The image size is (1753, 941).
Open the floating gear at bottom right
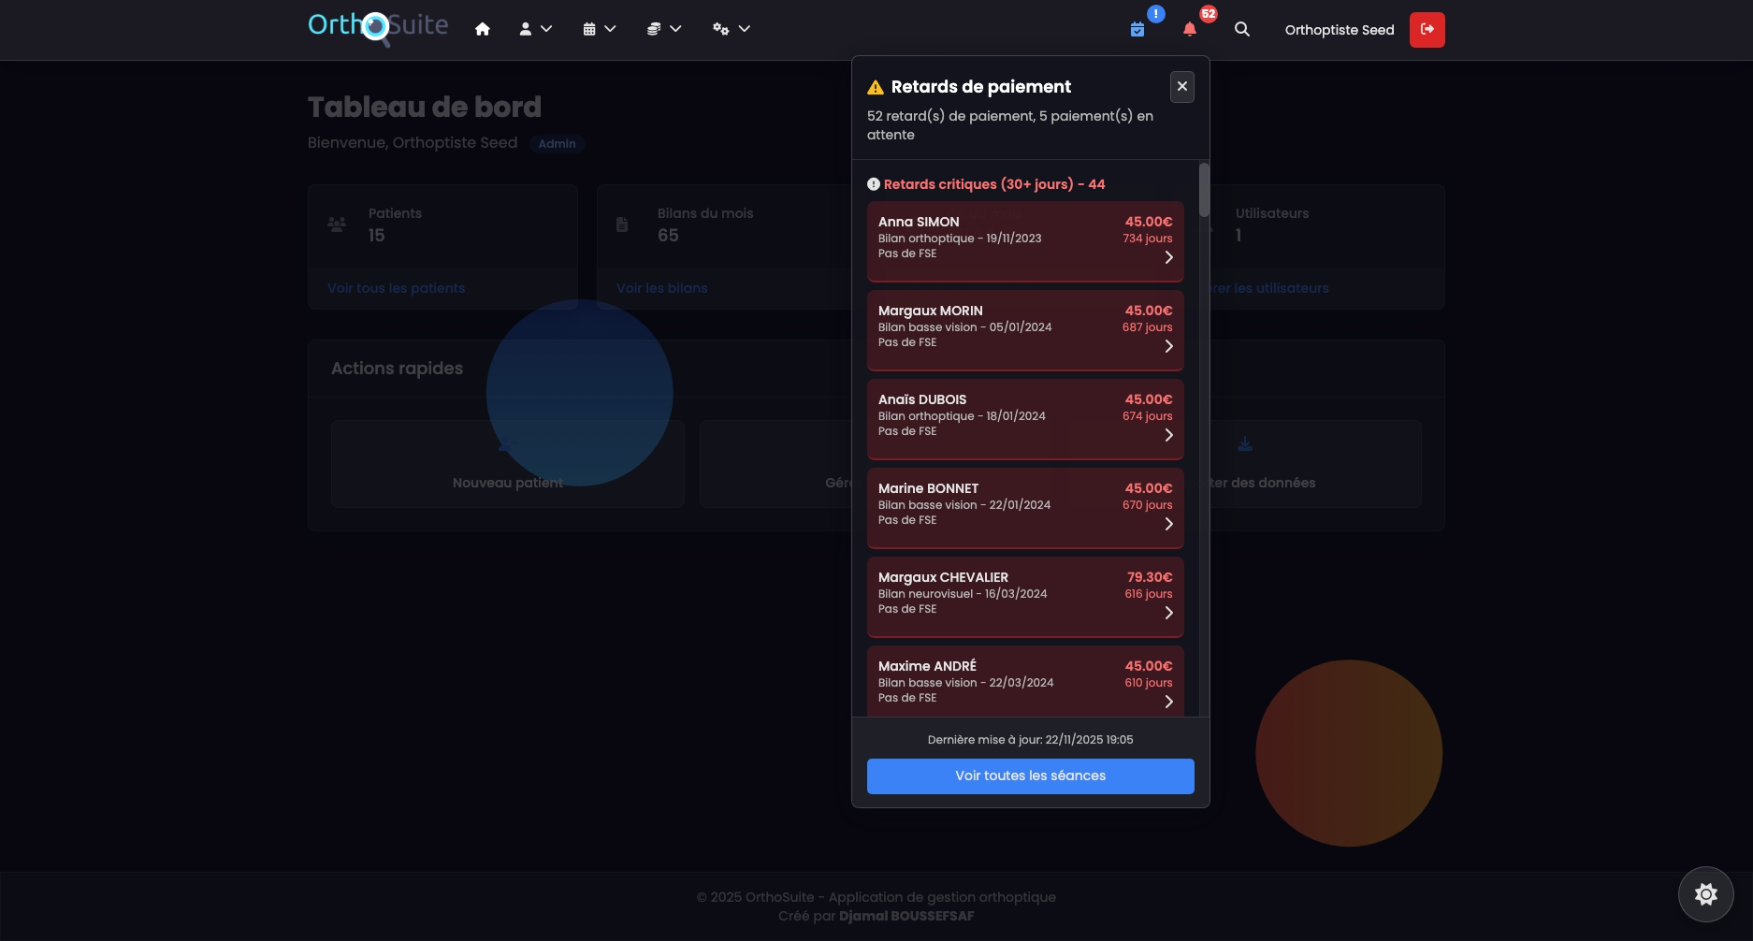(1705, 894)
